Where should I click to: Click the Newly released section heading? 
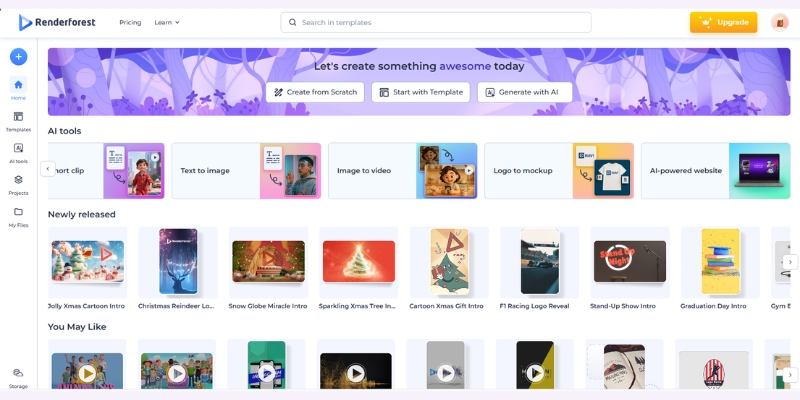click(x=82, y=214)
